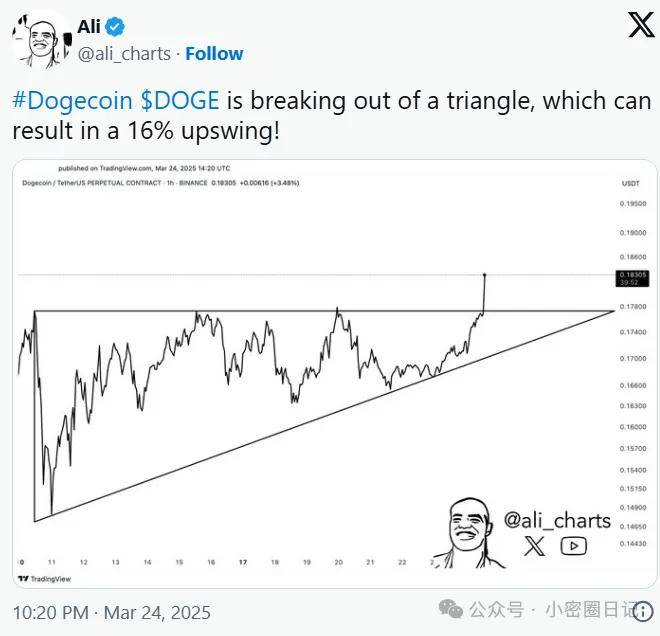
Task: Click the TradingView logo at chart bottom-left
Action: click(40, 579)
